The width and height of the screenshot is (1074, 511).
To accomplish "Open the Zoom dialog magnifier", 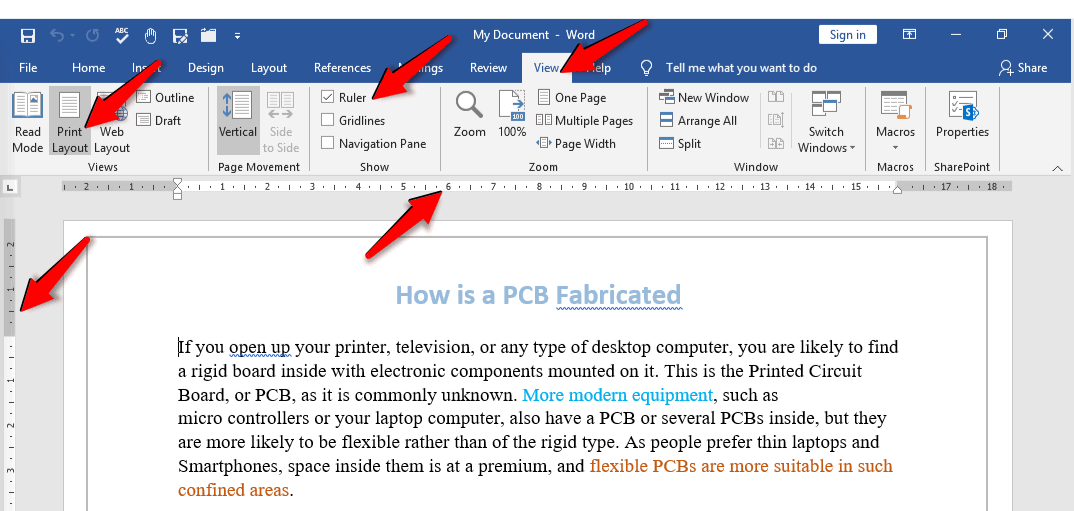I will click(x=469, y=114).
